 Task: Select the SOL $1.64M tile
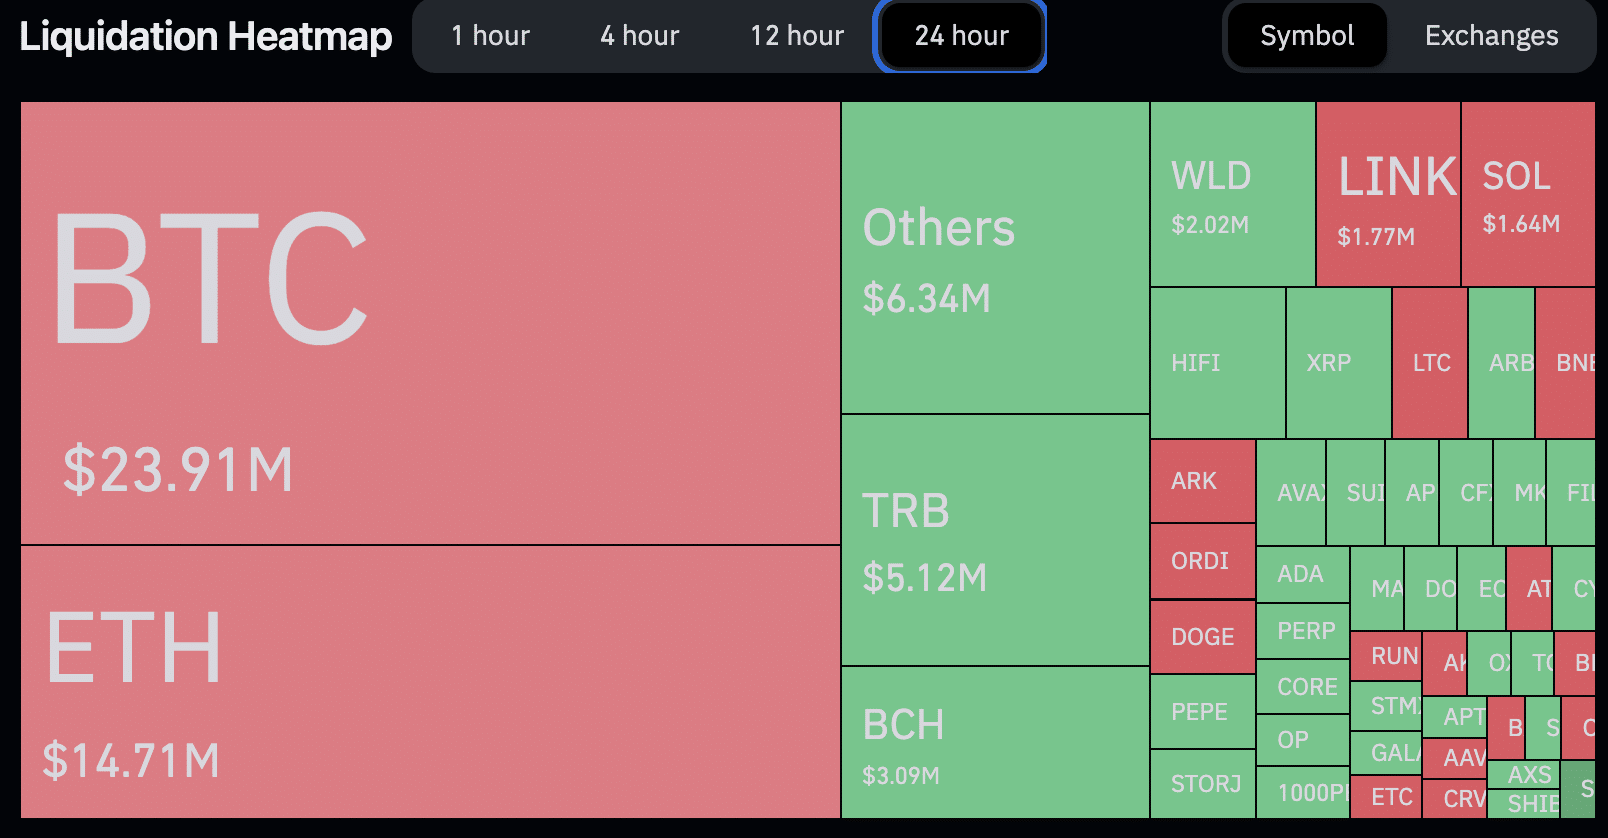click(1527, 194)
